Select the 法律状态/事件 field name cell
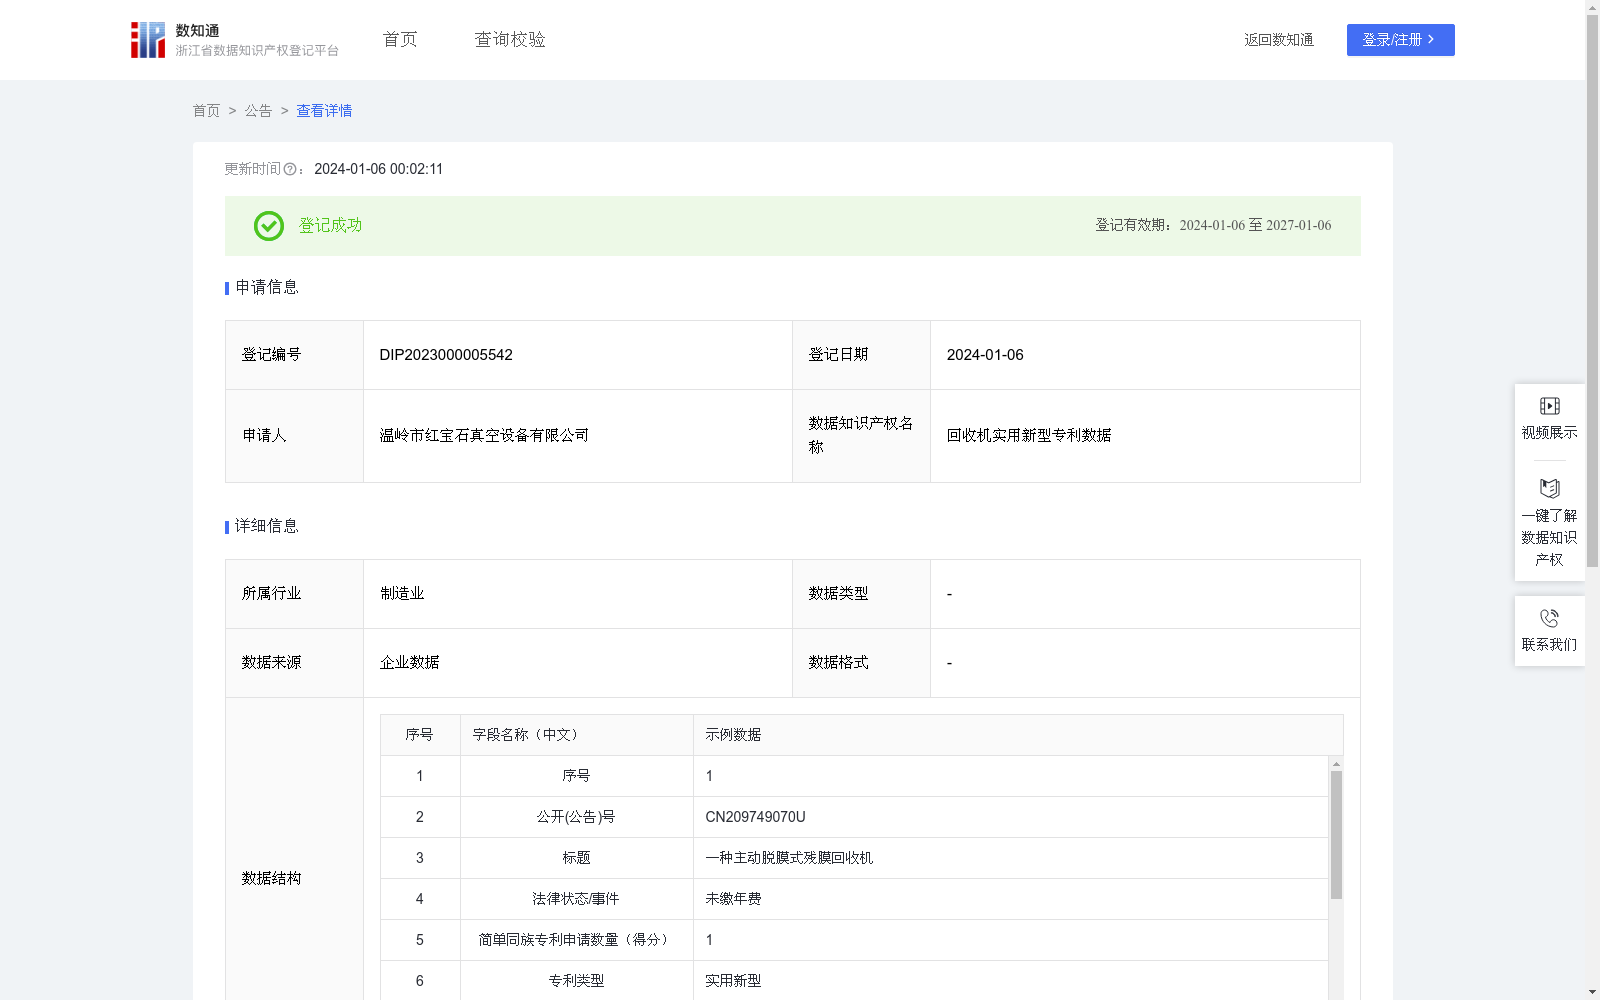Image resolution: width=1600 pixels, height=1000 pixels. tap(576, 899)
